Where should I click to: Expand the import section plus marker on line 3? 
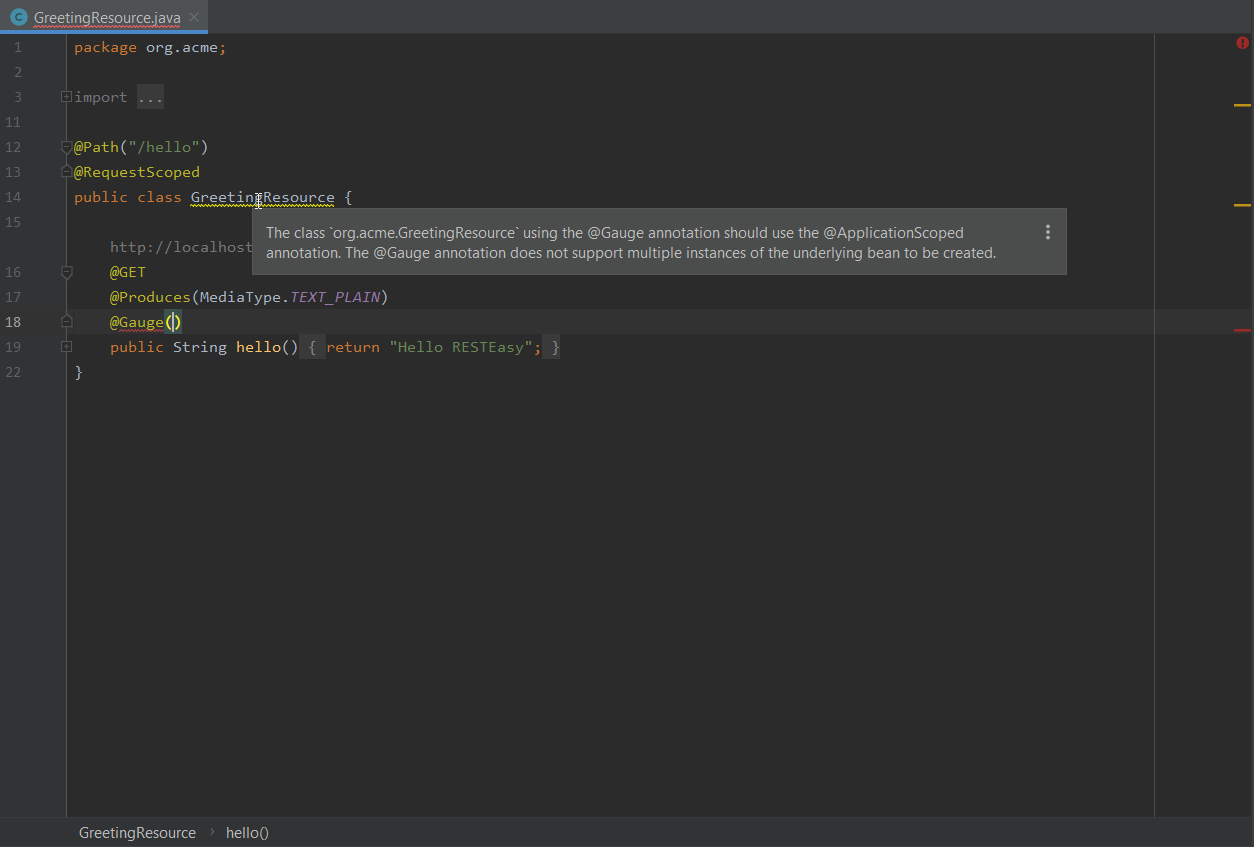(x=66, y=96)
